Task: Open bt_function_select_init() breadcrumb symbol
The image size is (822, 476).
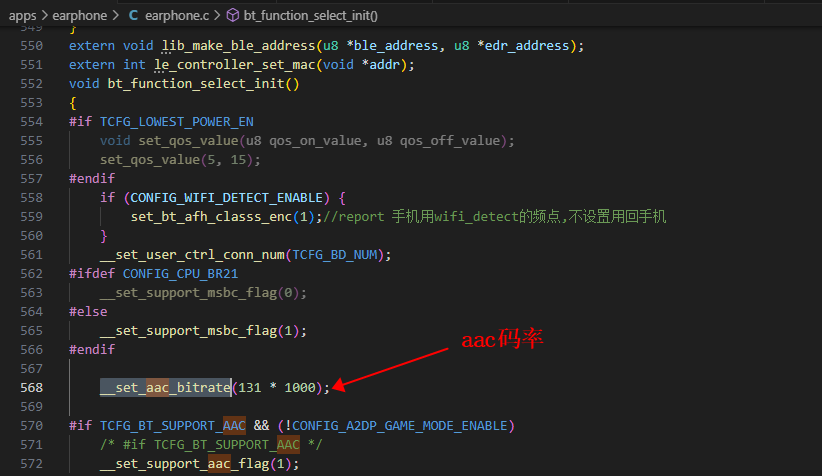Action: point(310,16)
